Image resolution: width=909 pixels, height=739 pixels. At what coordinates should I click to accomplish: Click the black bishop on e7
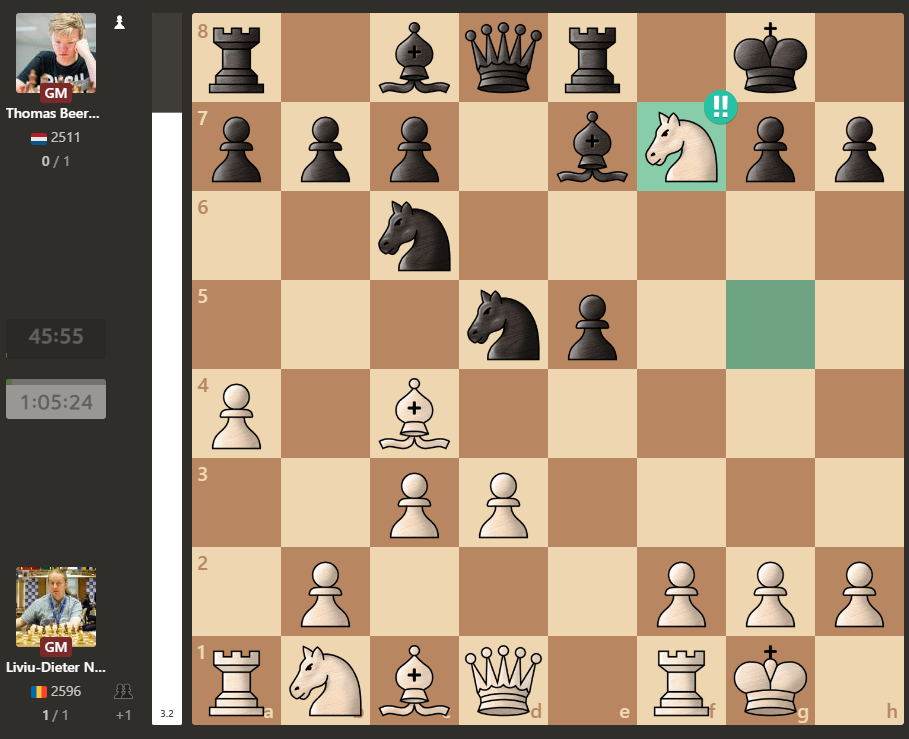592,146
